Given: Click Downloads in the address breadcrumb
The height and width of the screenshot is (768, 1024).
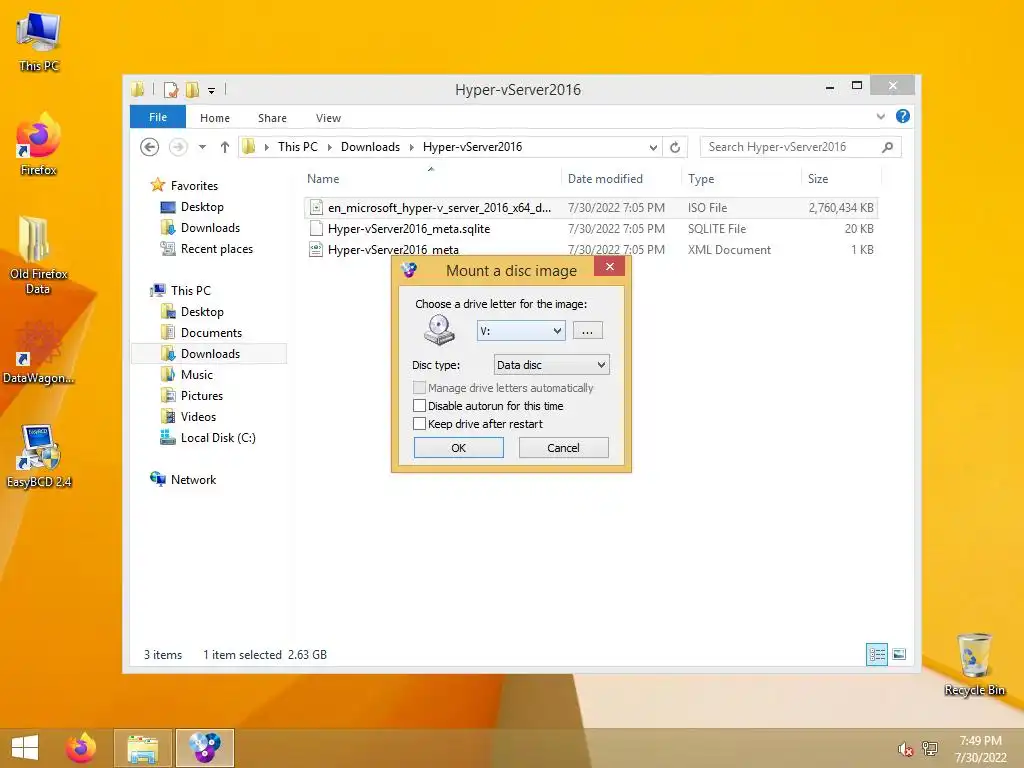Looking at the screenshot, I should (x=370, y=147).
